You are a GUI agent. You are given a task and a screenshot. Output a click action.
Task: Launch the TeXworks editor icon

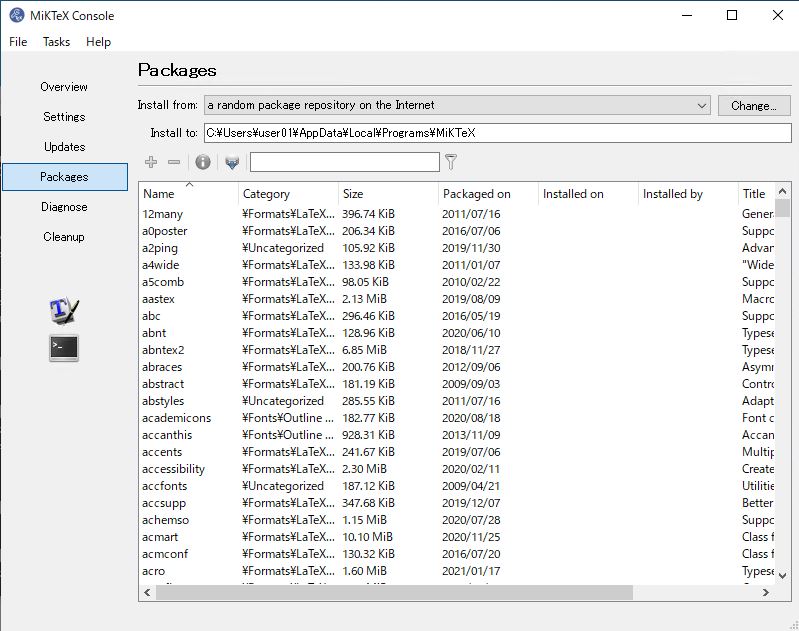coord(64,310)
